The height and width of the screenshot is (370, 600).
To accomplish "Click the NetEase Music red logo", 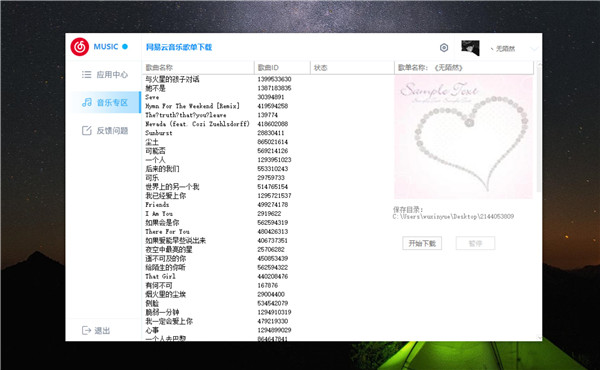I will (80, 47).
